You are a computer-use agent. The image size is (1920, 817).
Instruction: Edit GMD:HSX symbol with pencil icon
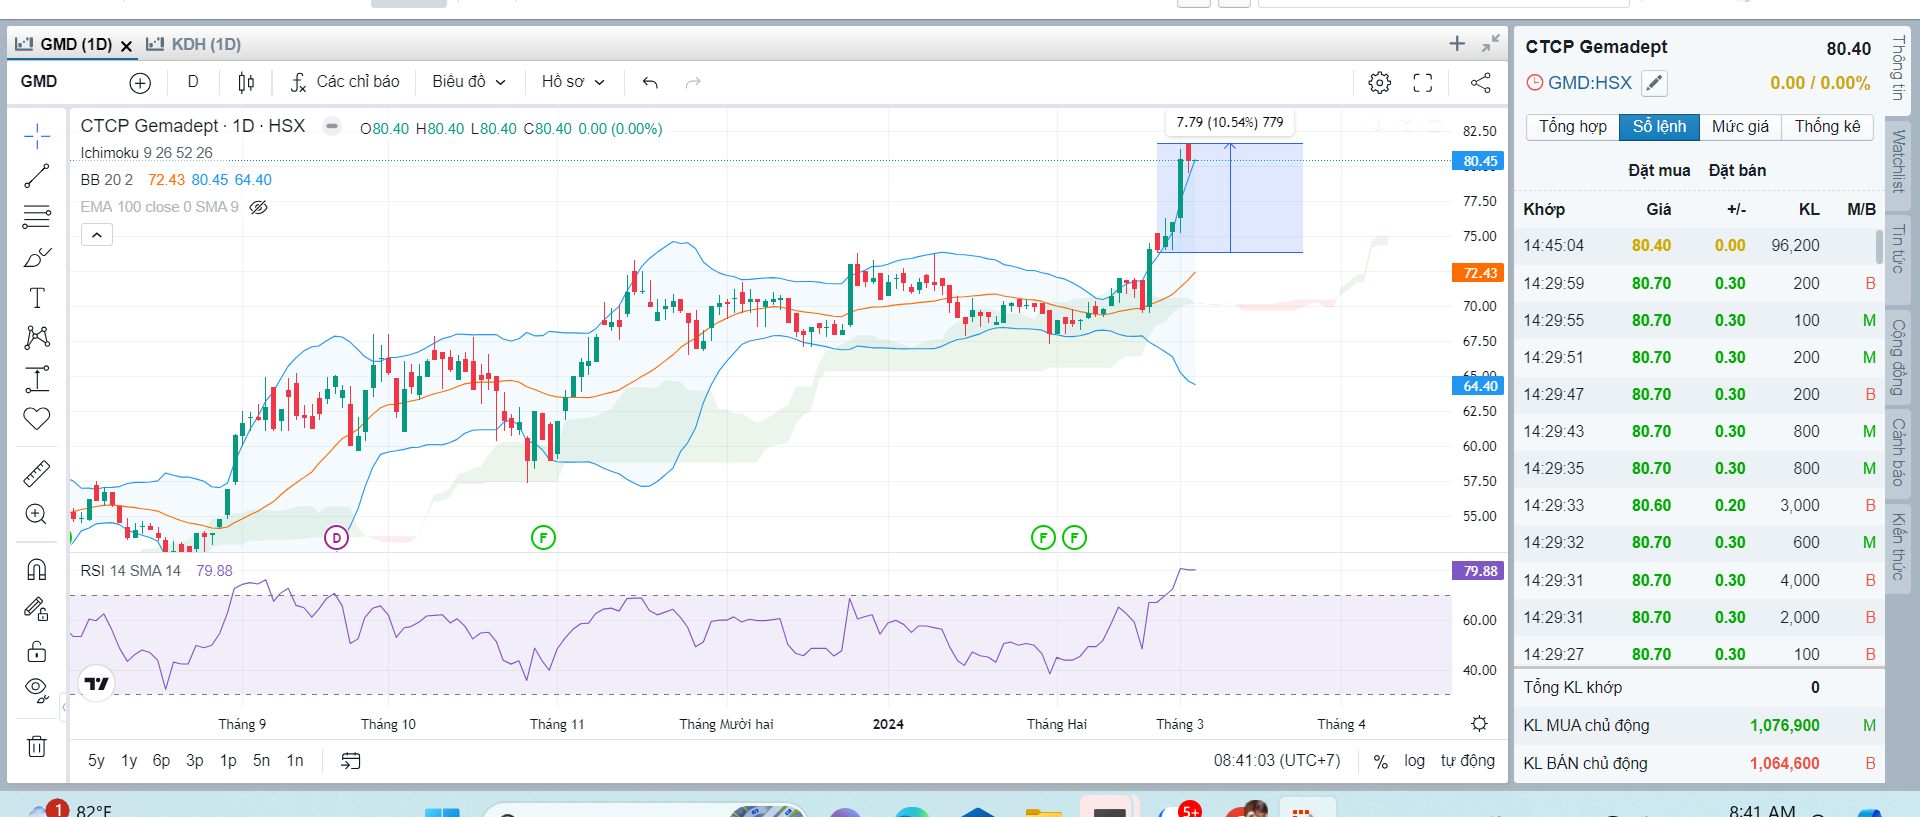tap(1655, 83)
